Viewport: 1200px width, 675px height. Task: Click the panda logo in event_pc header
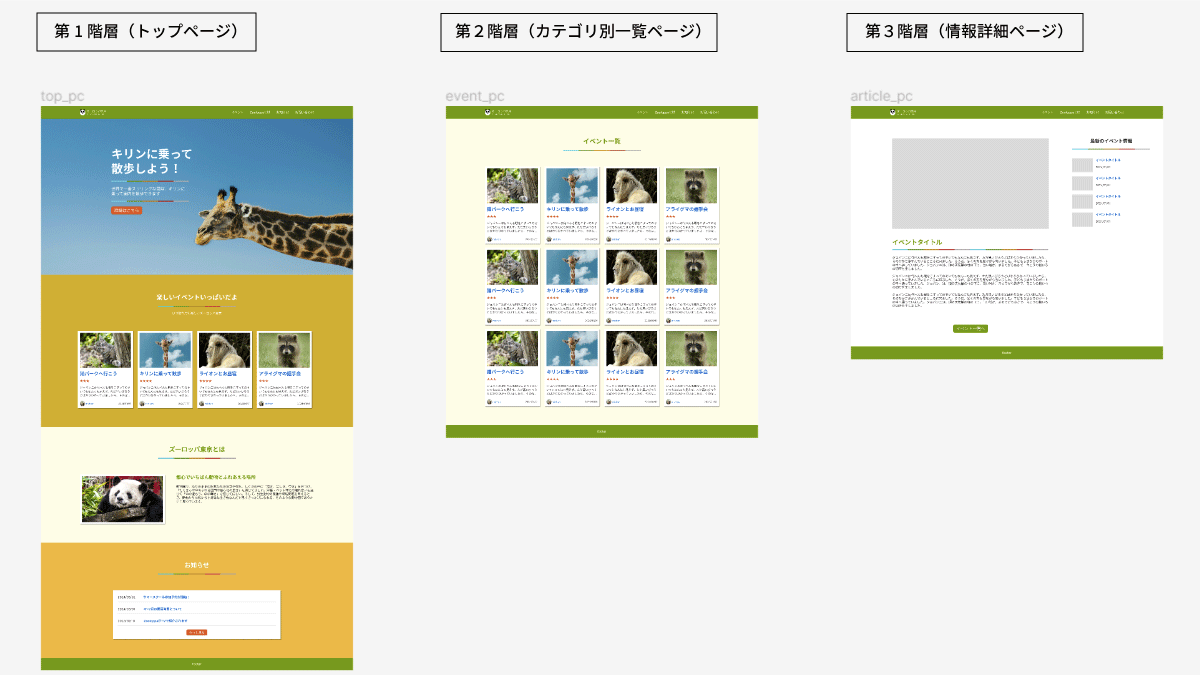488,112
